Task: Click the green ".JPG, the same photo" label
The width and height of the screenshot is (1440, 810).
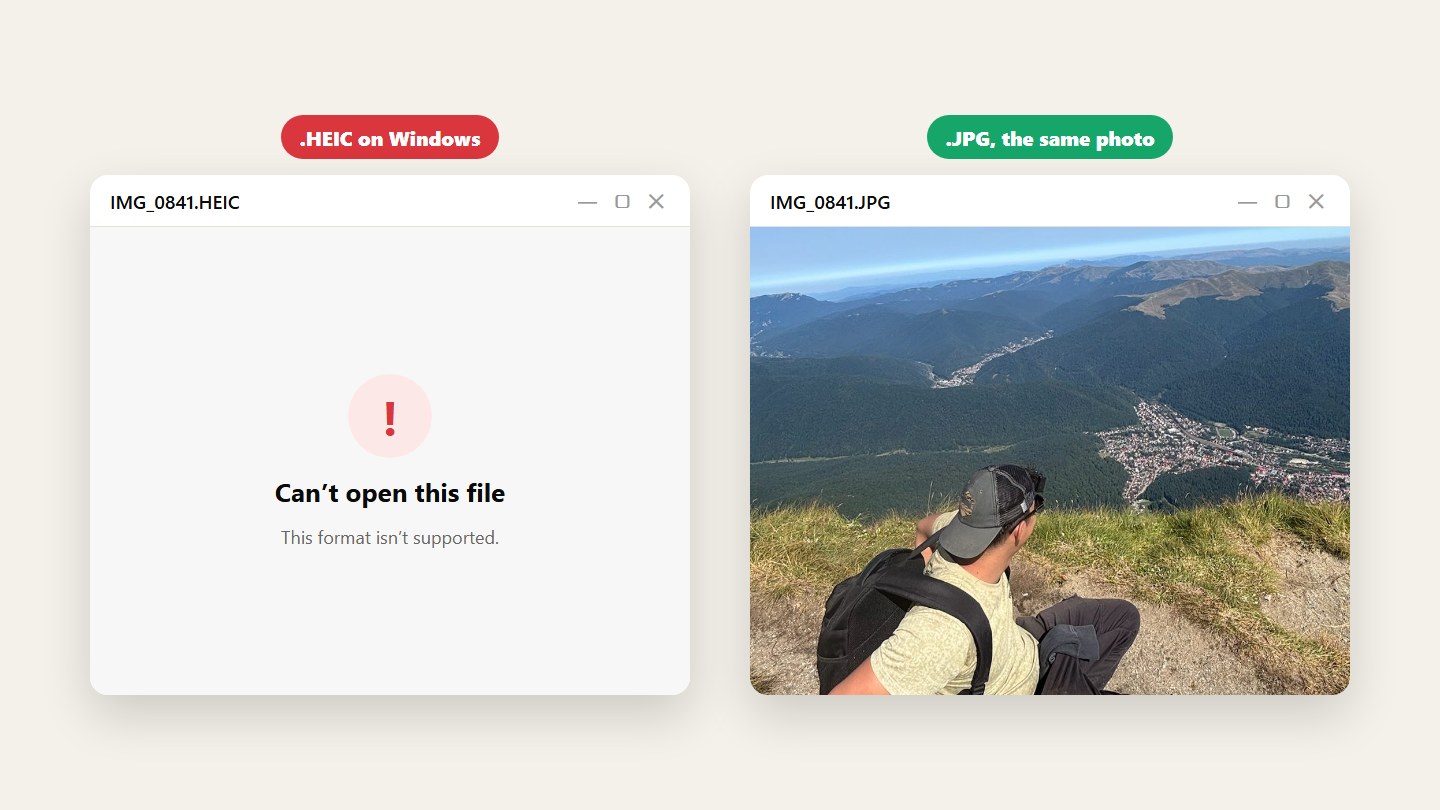Action: [x=1050, y=138]
